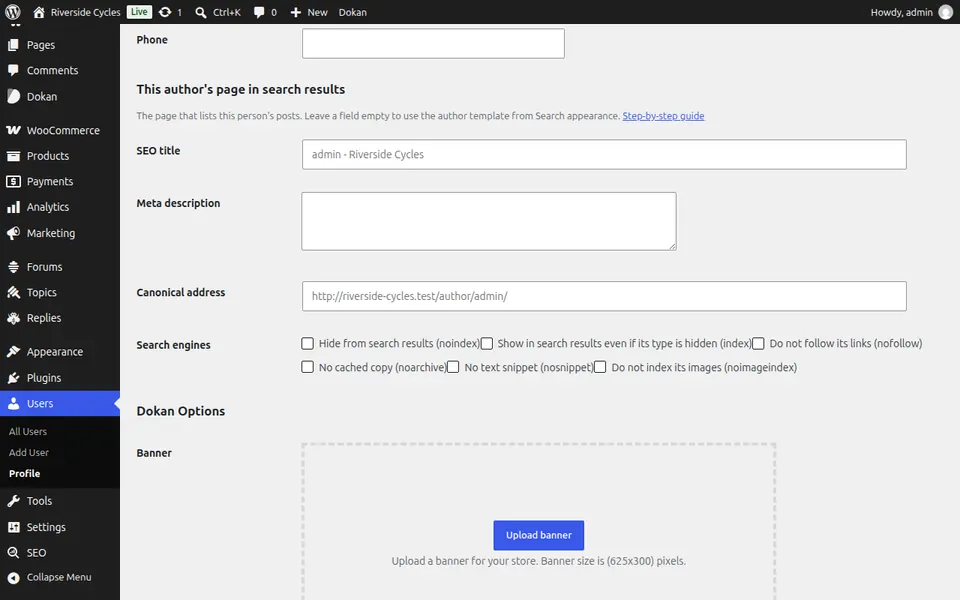
Task: Click the Tools wrench icon
Action: (13, 501)
